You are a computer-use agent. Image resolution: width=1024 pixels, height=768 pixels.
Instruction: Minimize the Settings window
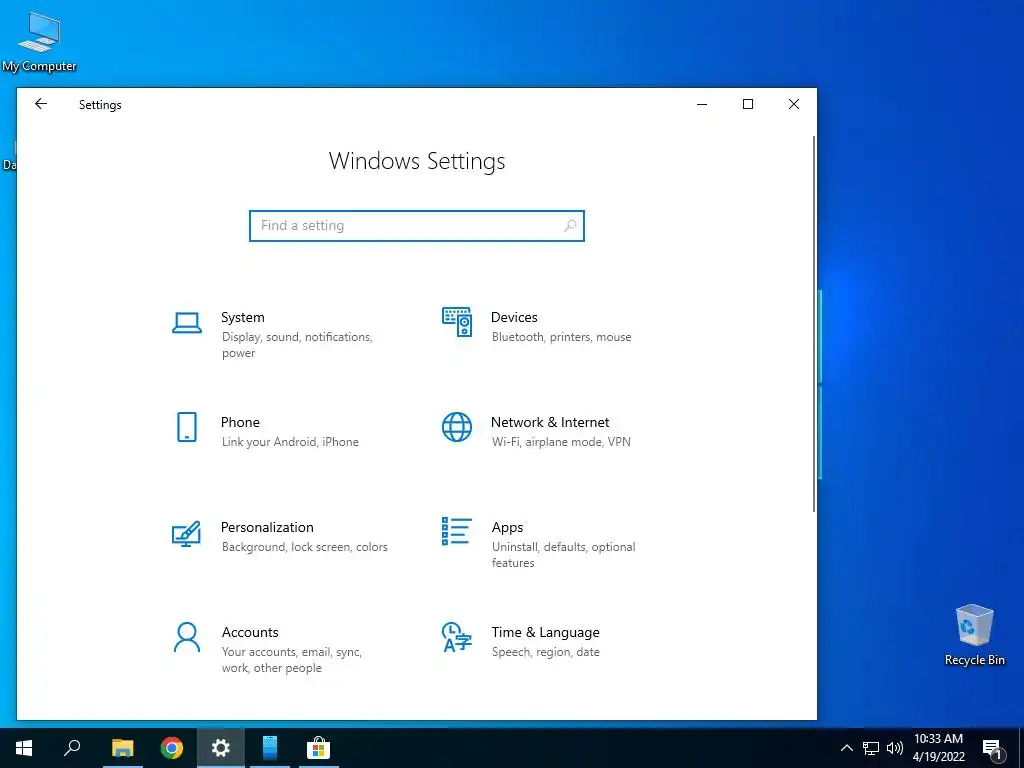702,104
